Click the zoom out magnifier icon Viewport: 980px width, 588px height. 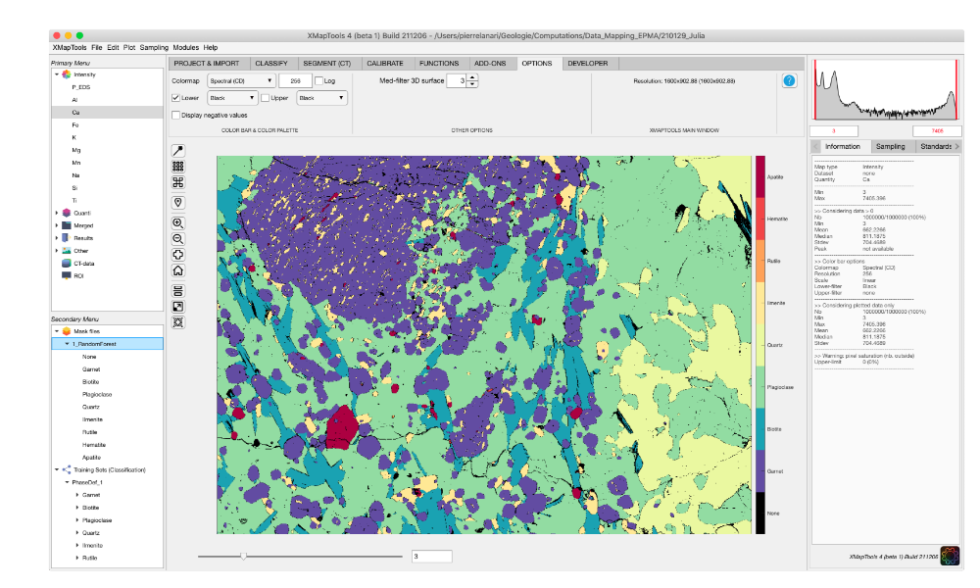pos(178,239)
